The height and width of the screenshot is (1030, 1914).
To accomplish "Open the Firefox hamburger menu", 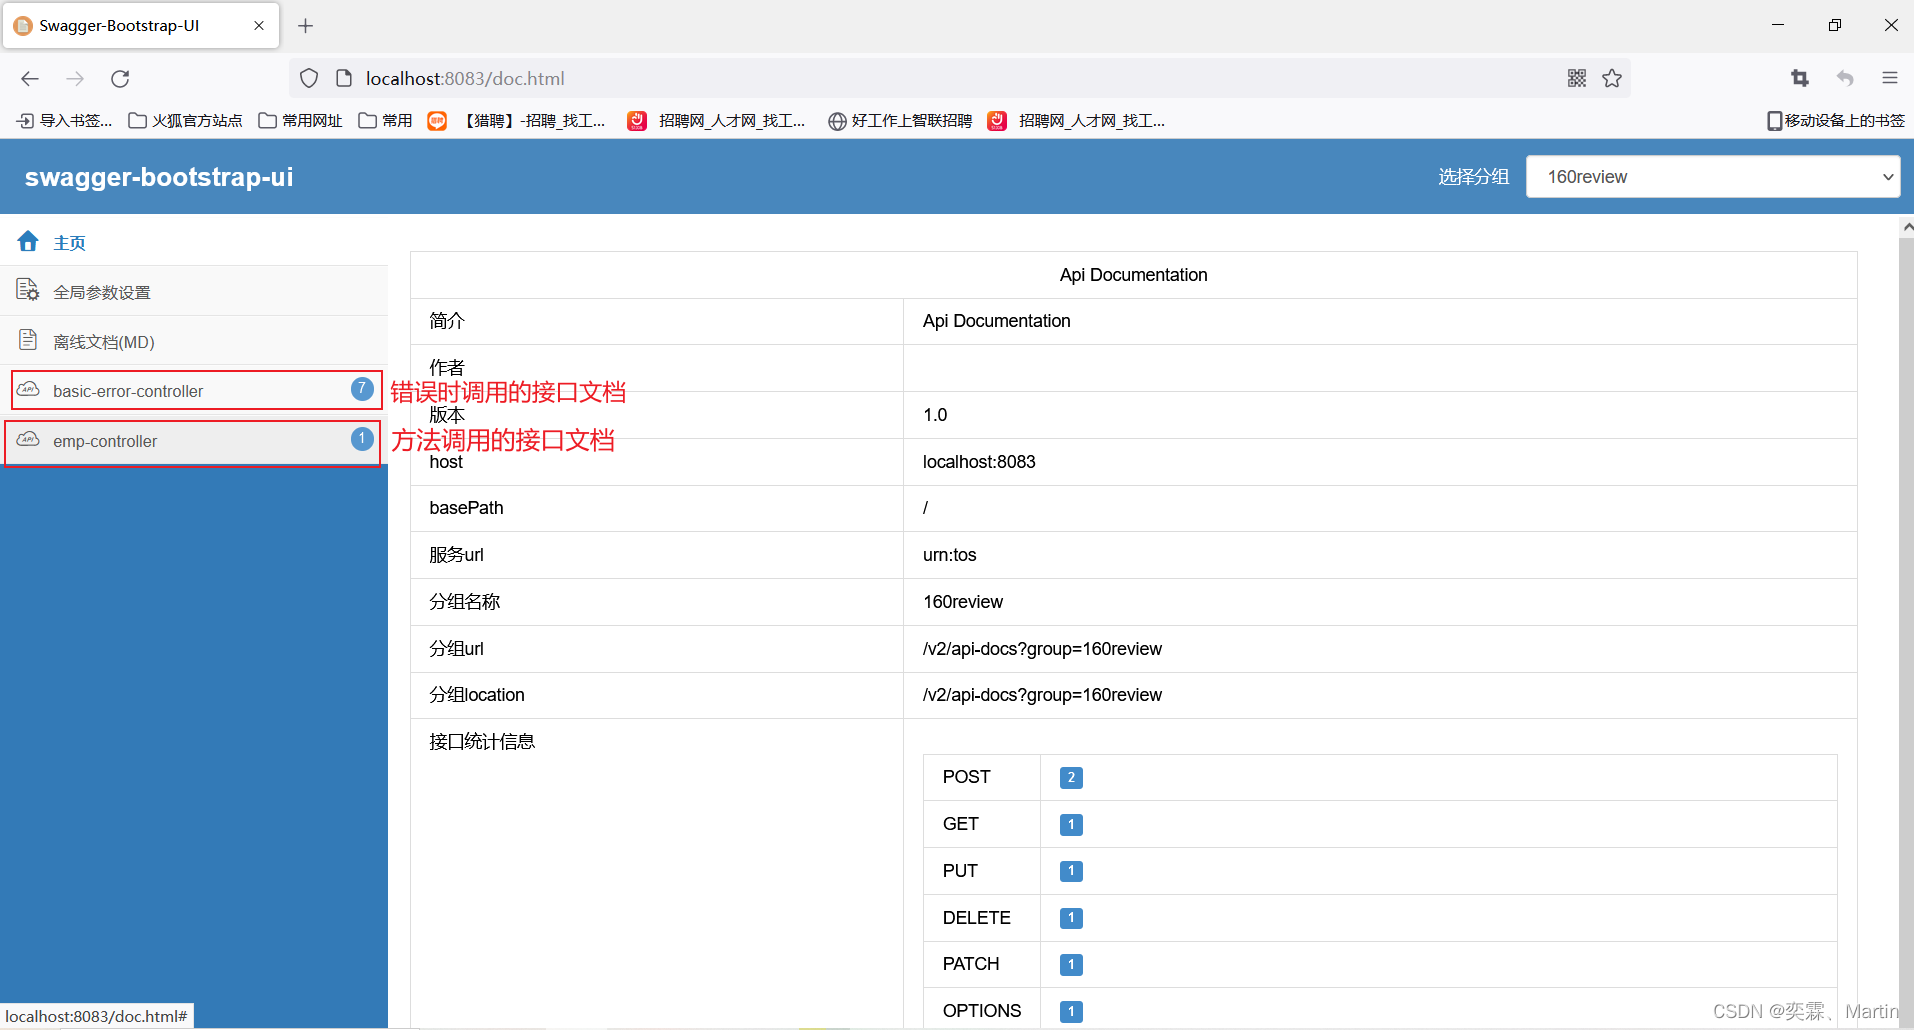I will click(1890, 78).
